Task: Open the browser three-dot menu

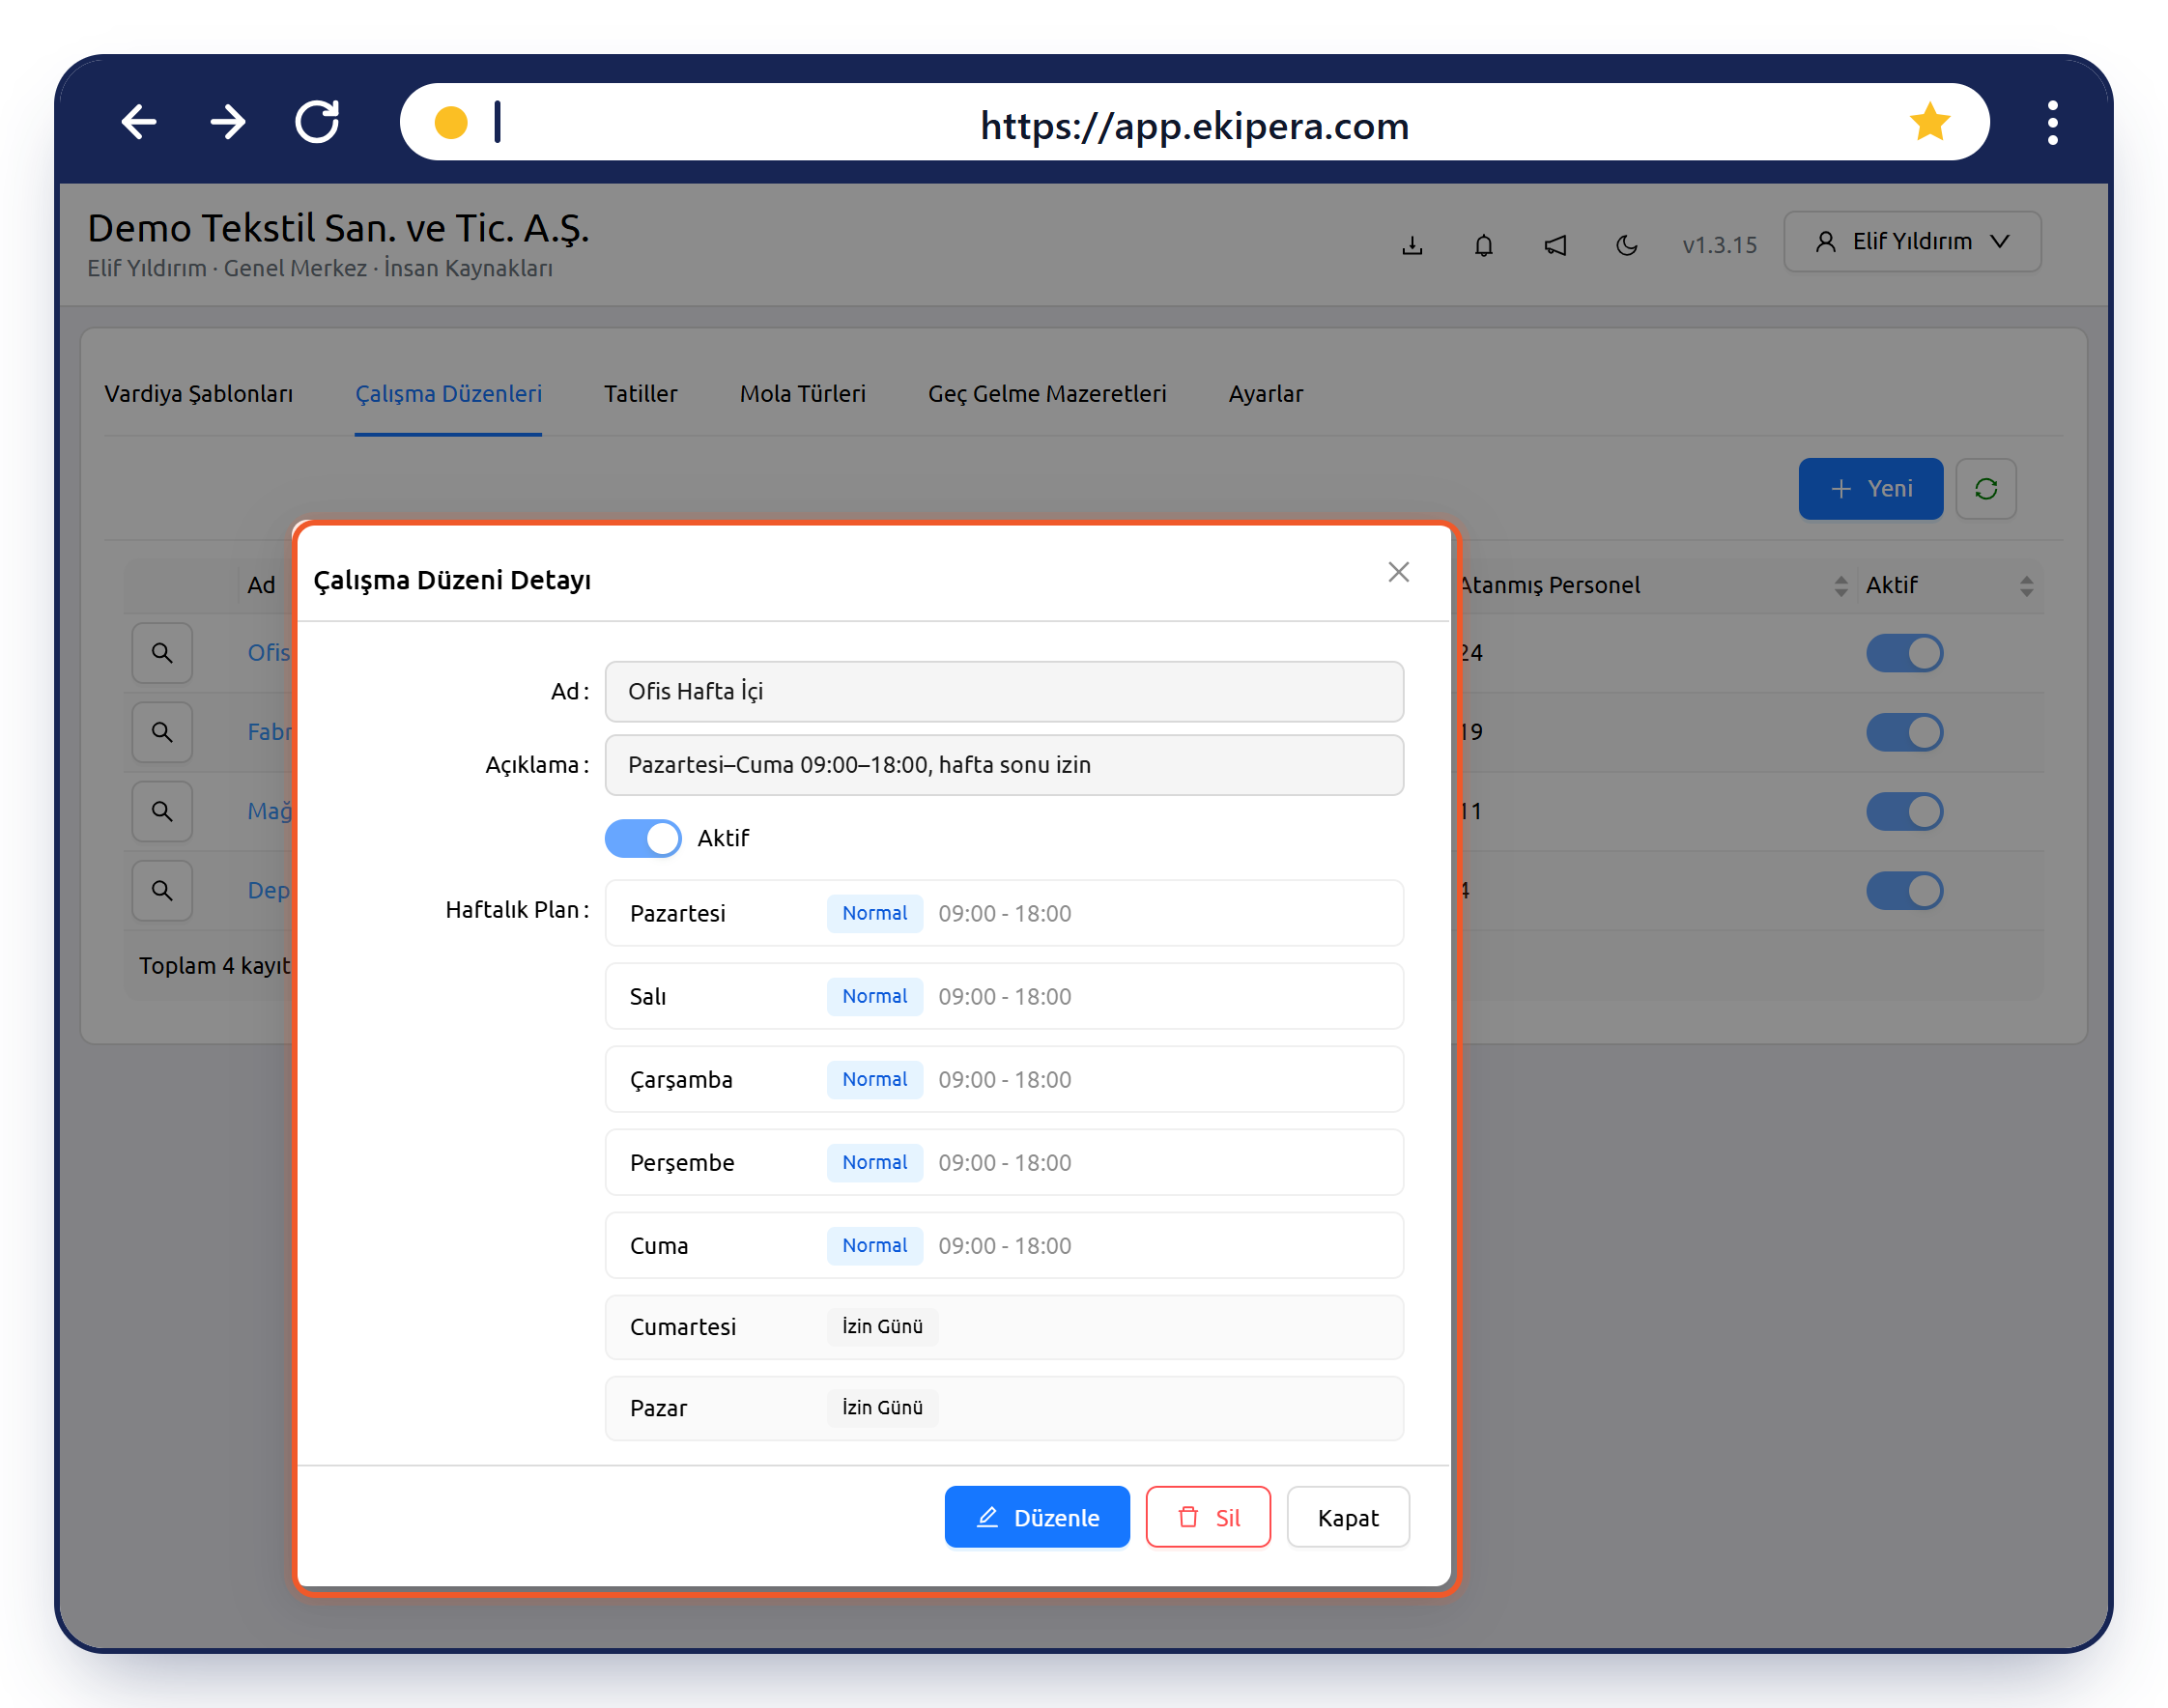Action: [x=2052, y=122]
